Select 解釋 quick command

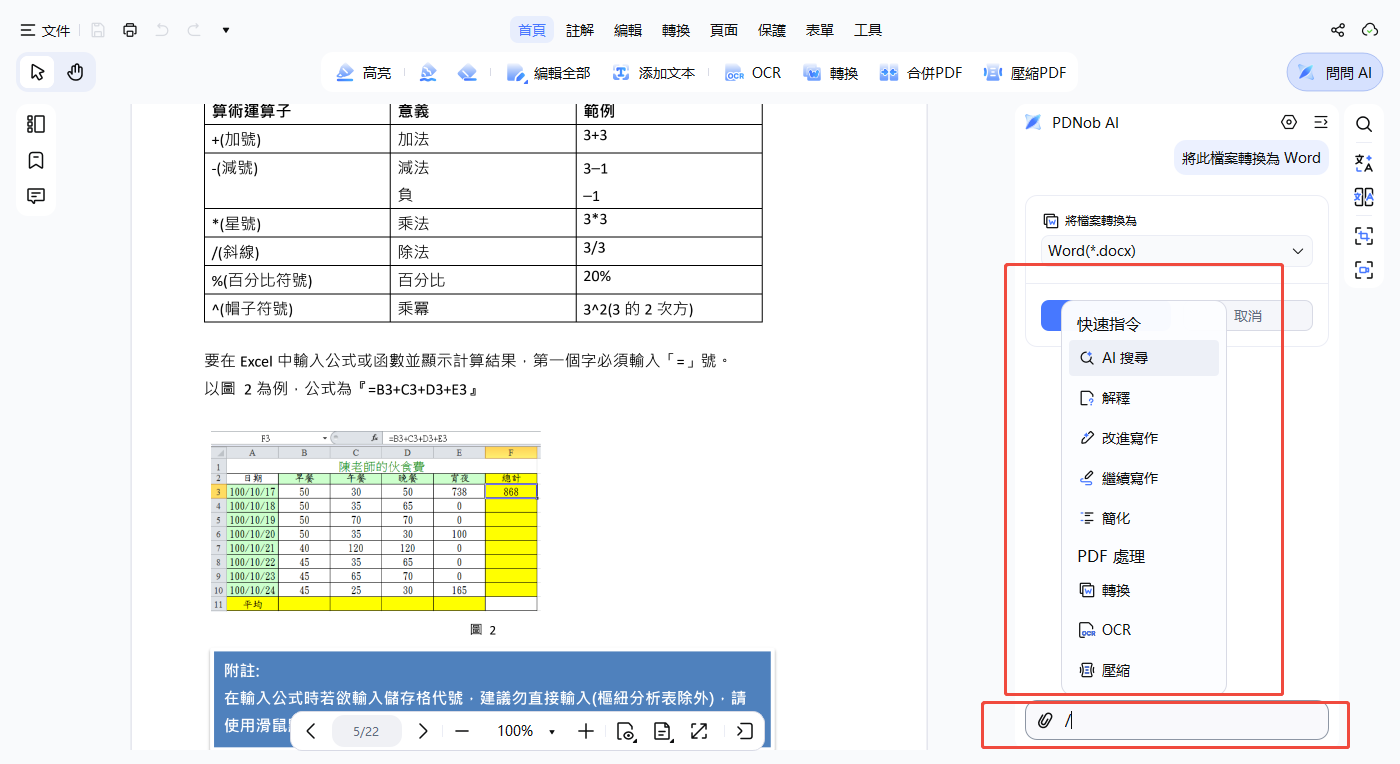click(x=1144, y=398)
